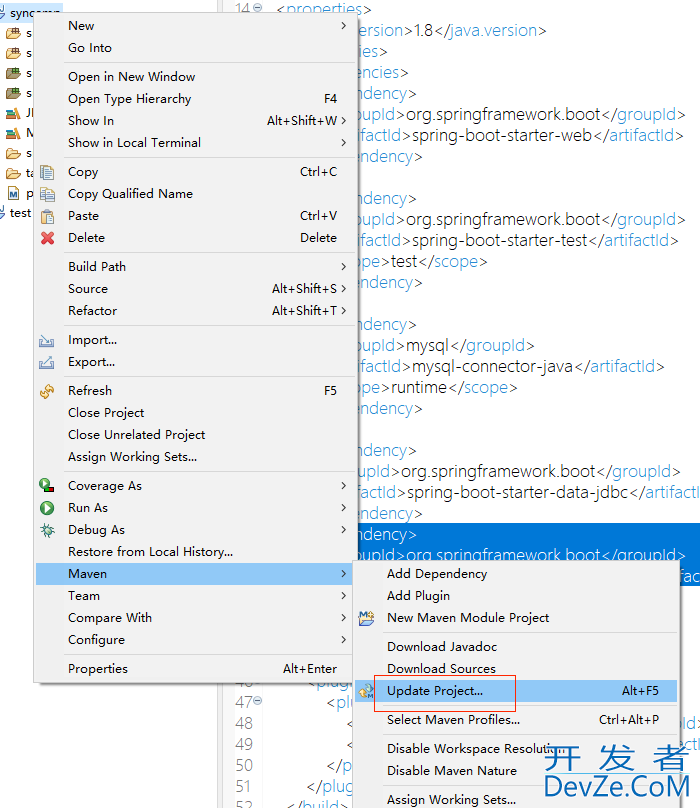Viewport: 700px width, 808px height.
Task: Collapse the properties fold toggle on line 14
Action: [257, 7]
